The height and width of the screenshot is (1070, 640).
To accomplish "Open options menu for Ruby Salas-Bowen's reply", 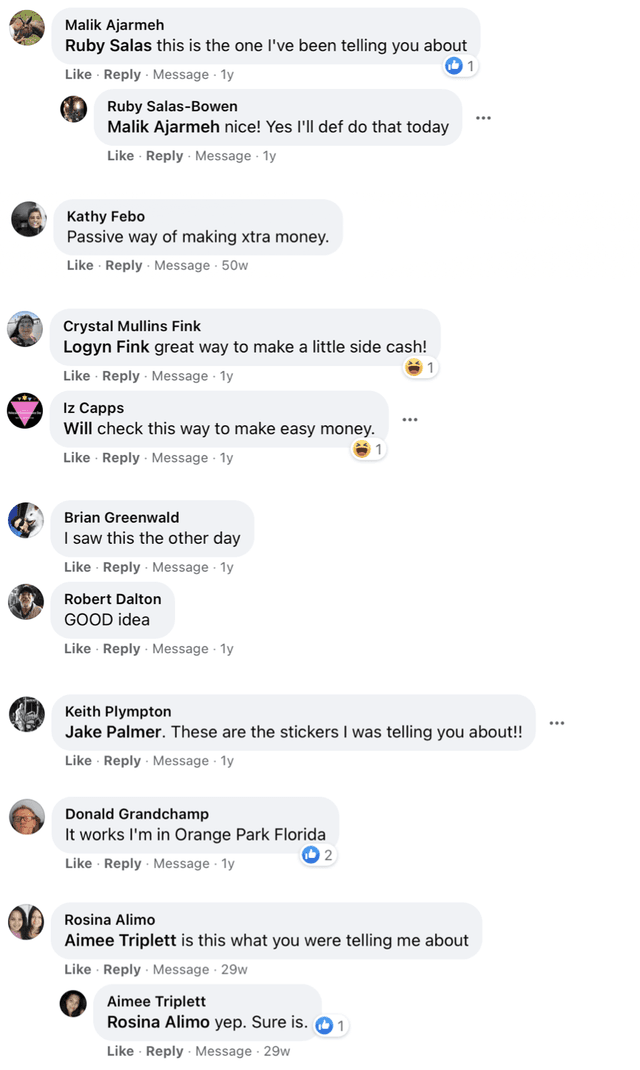I will (x=483, y=118).
